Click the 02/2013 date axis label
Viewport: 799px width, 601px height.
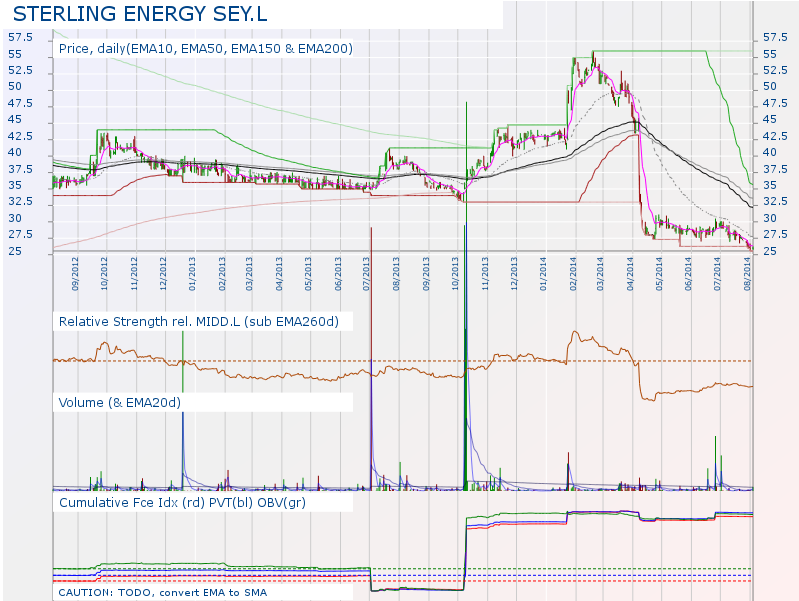(222, 274)
